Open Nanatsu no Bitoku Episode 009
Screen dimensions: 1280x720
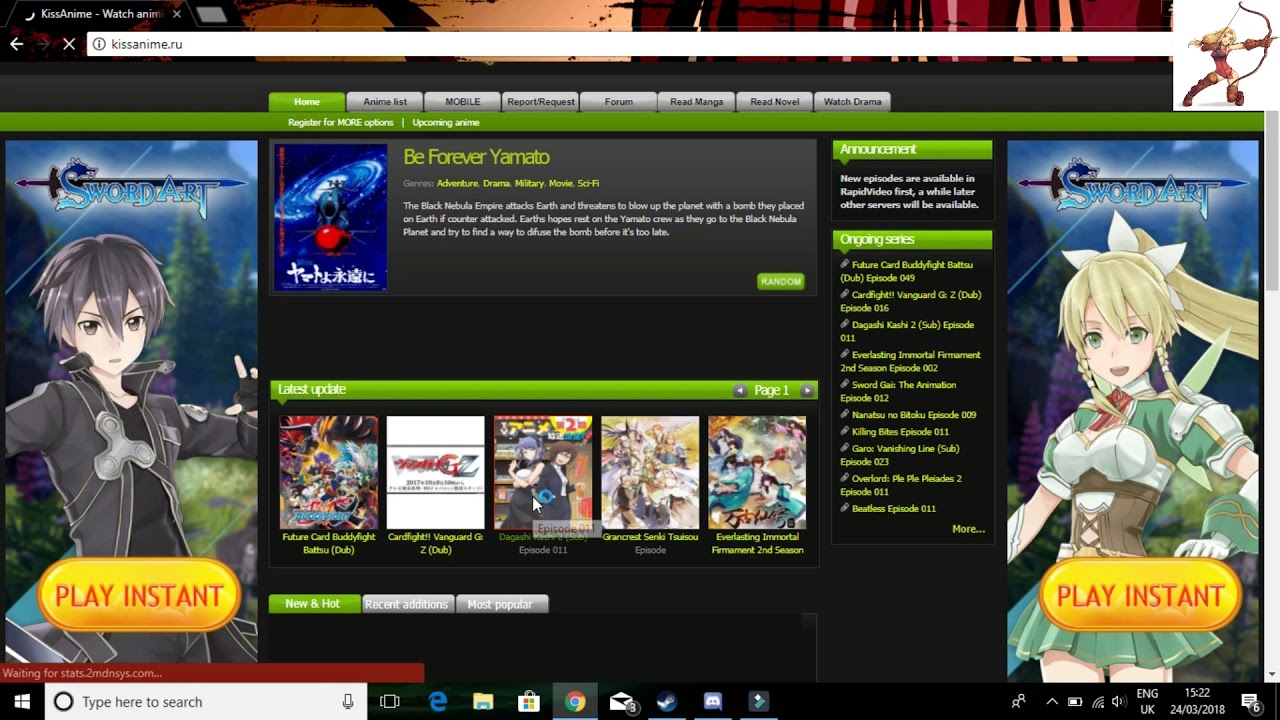(913, 415)
